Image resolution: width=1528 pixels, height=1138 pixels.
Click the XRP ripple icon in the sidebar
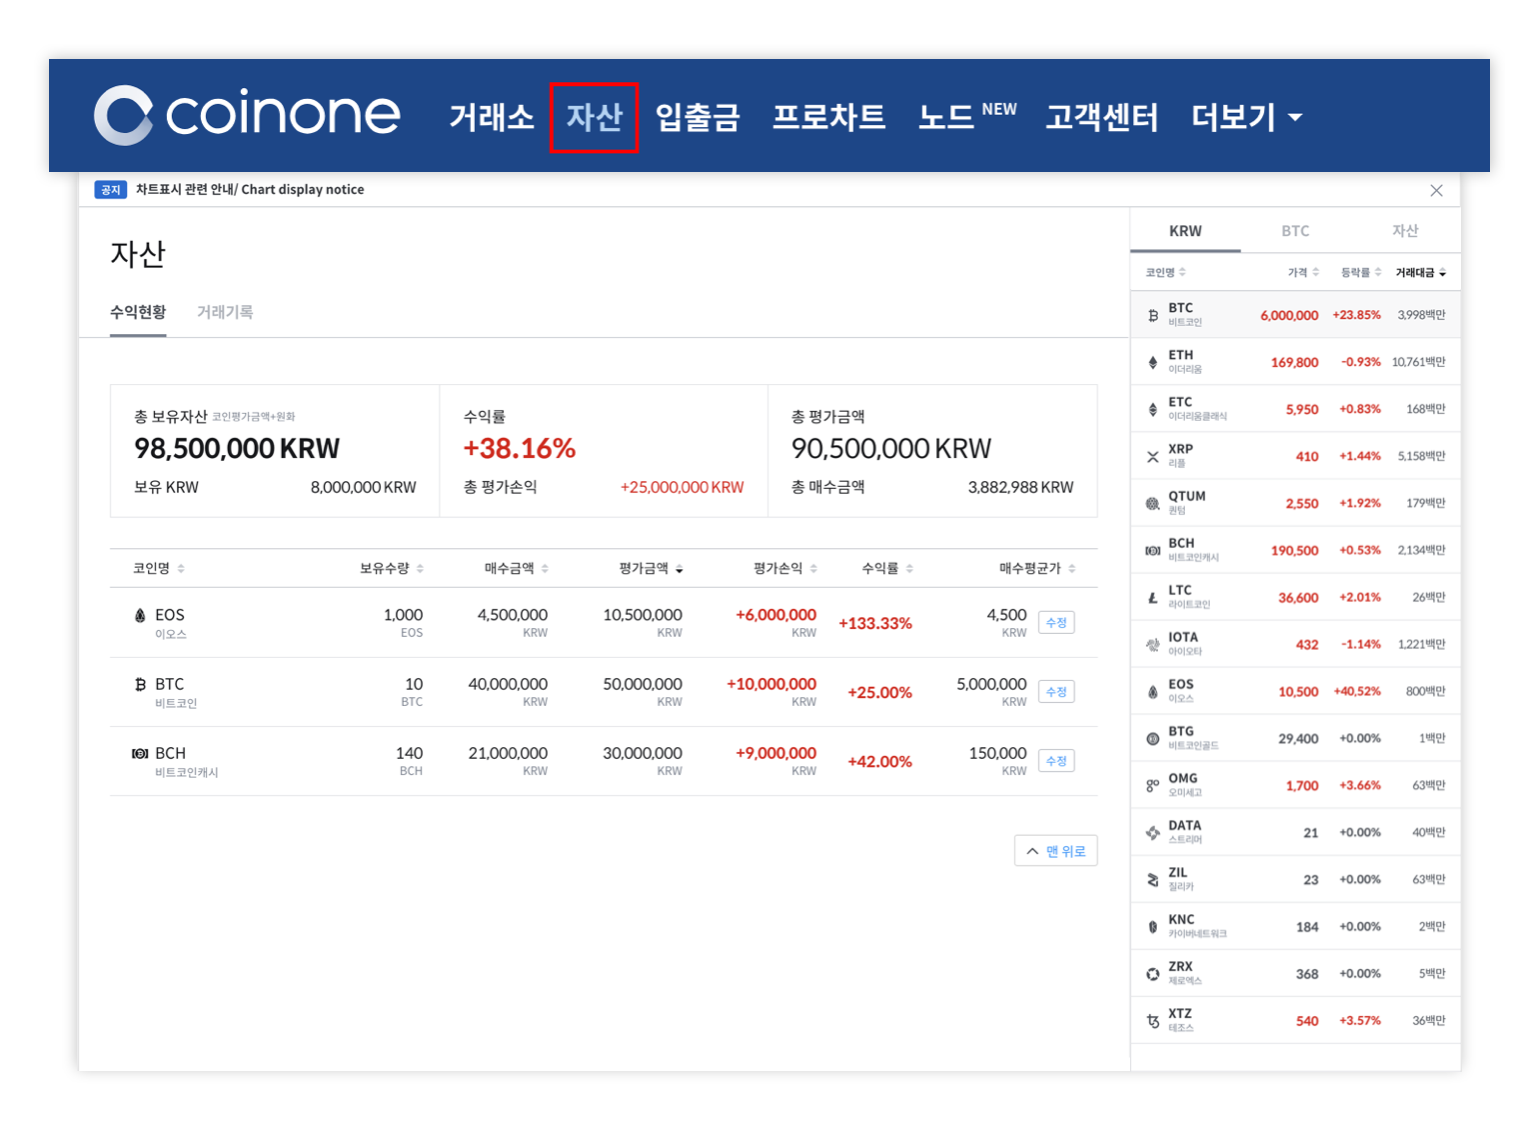tap(1151, 455)
